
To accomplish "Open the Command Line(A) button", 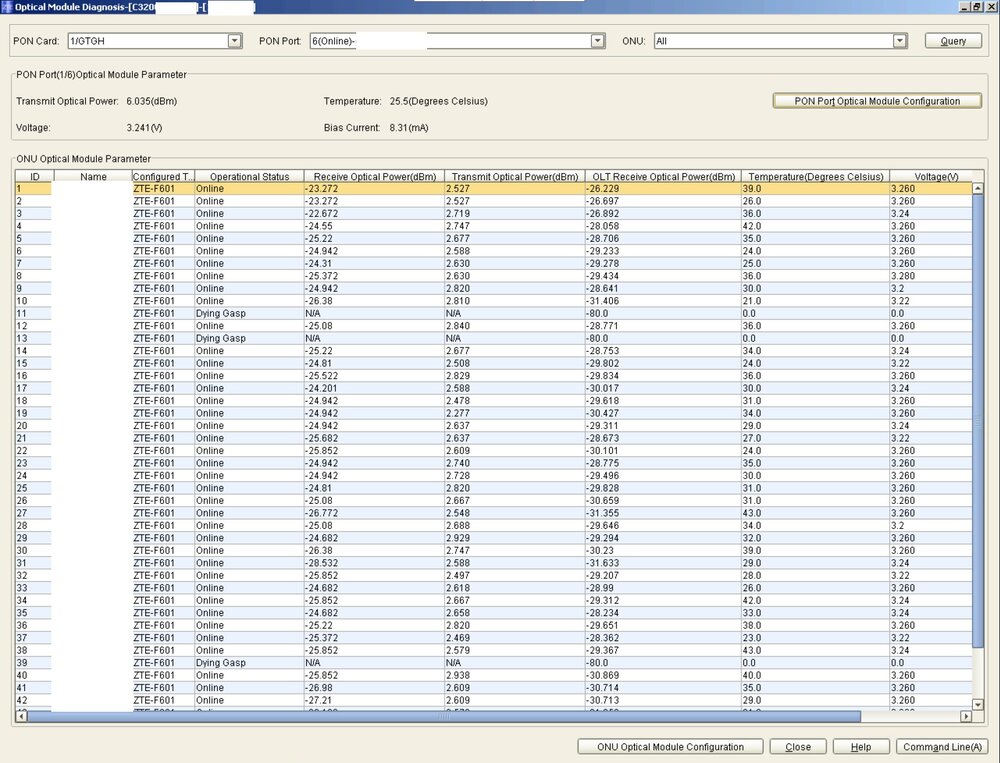I will point(942,747).
